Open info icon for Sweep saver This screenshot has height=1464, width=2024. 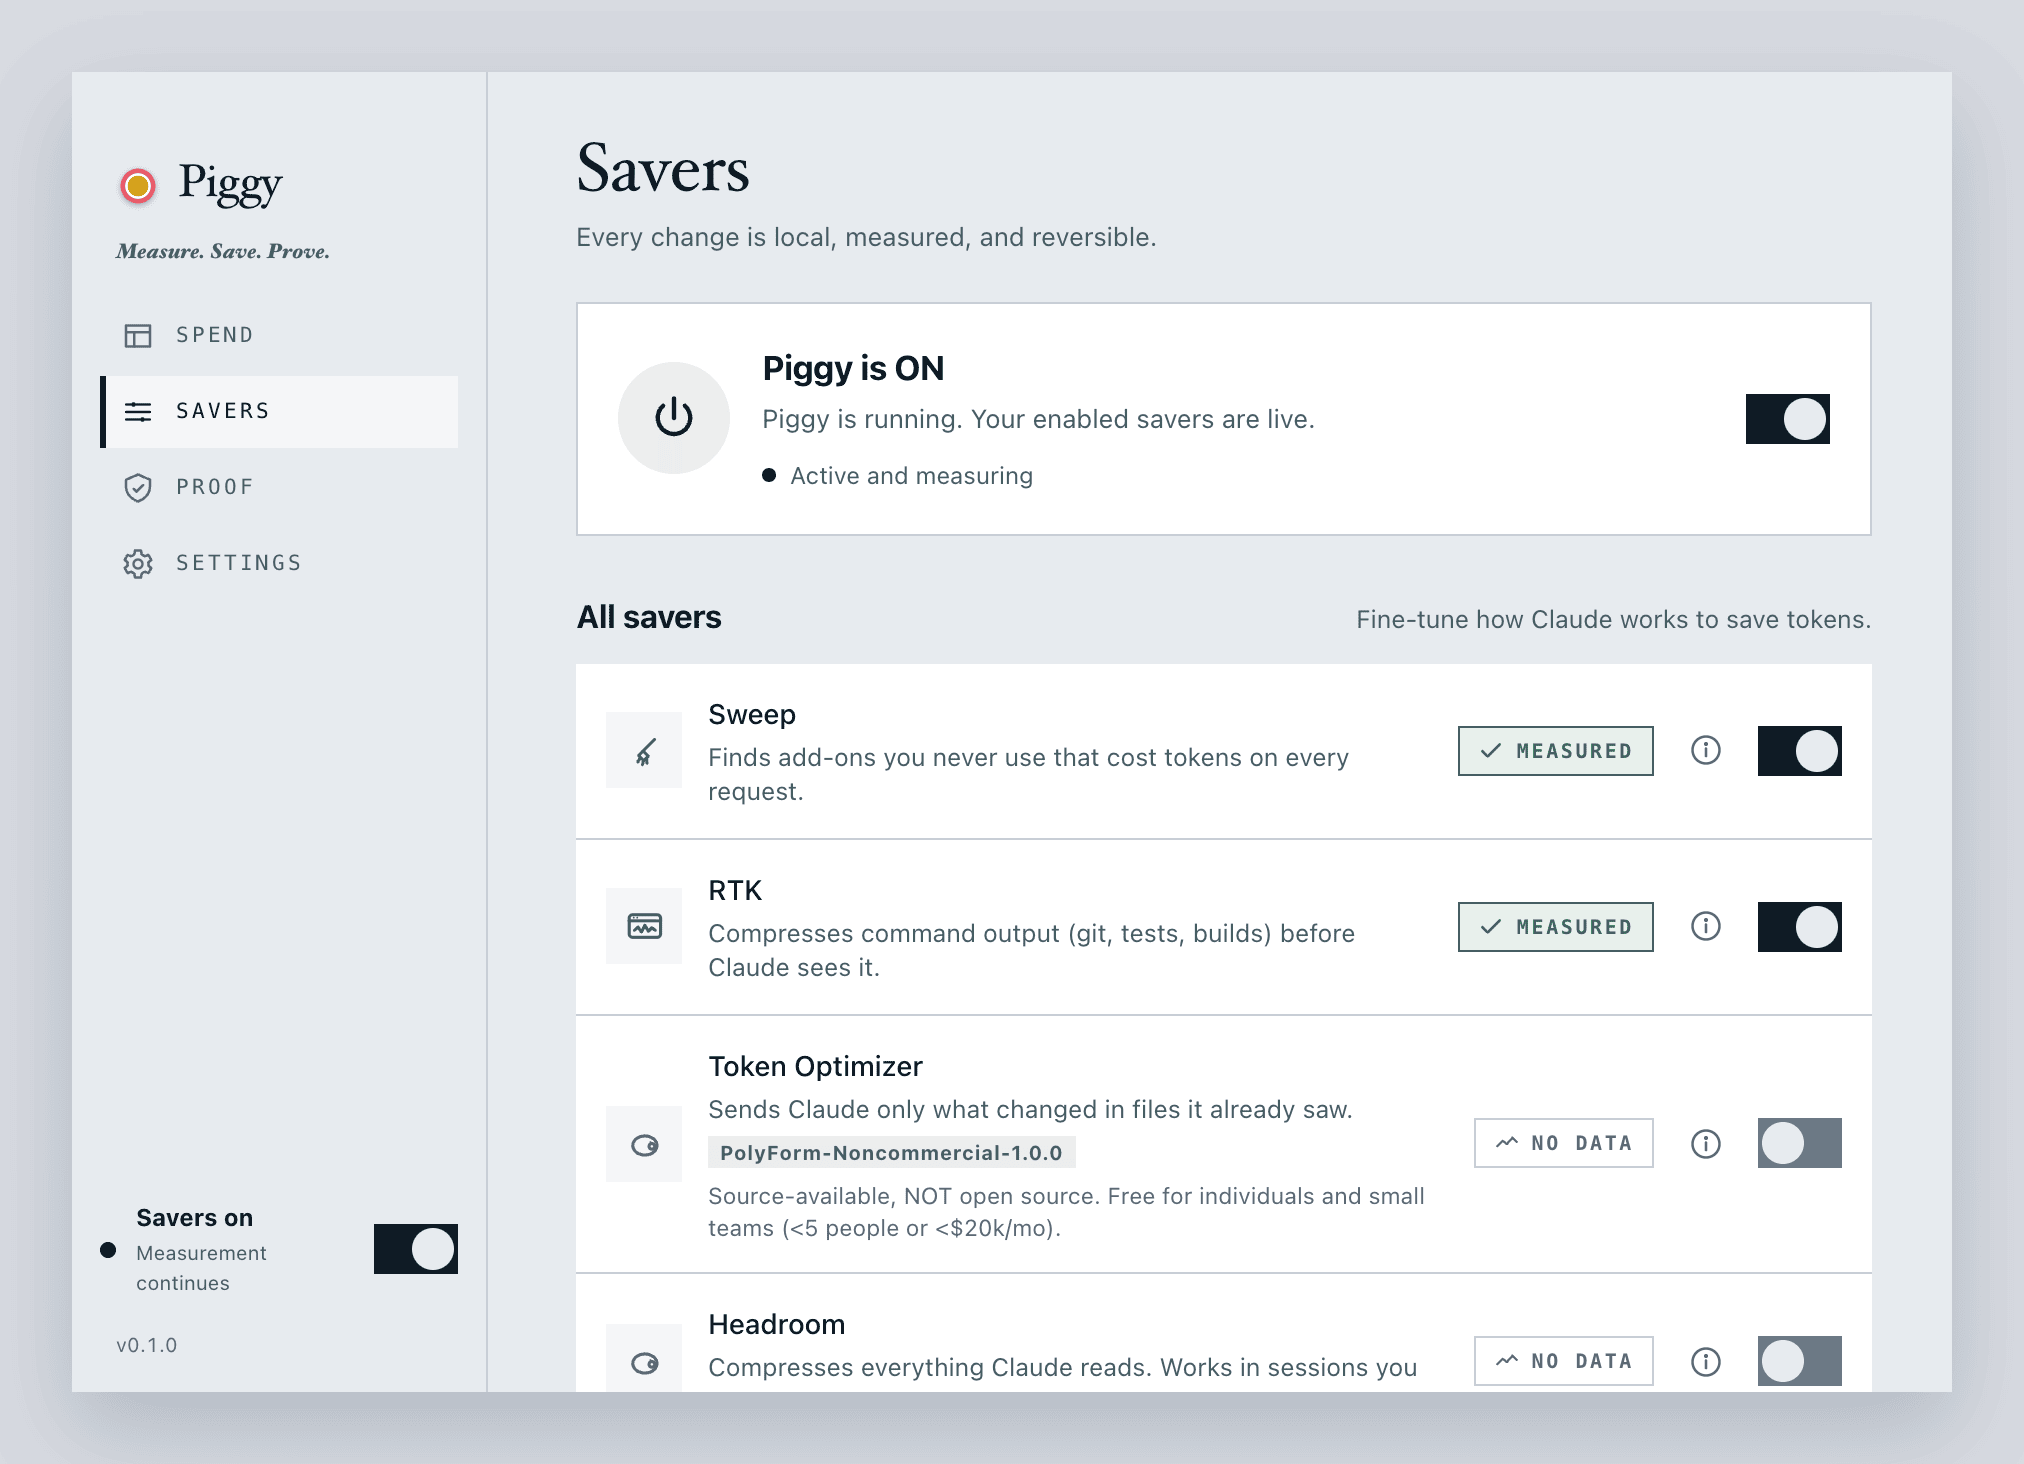1706,750
